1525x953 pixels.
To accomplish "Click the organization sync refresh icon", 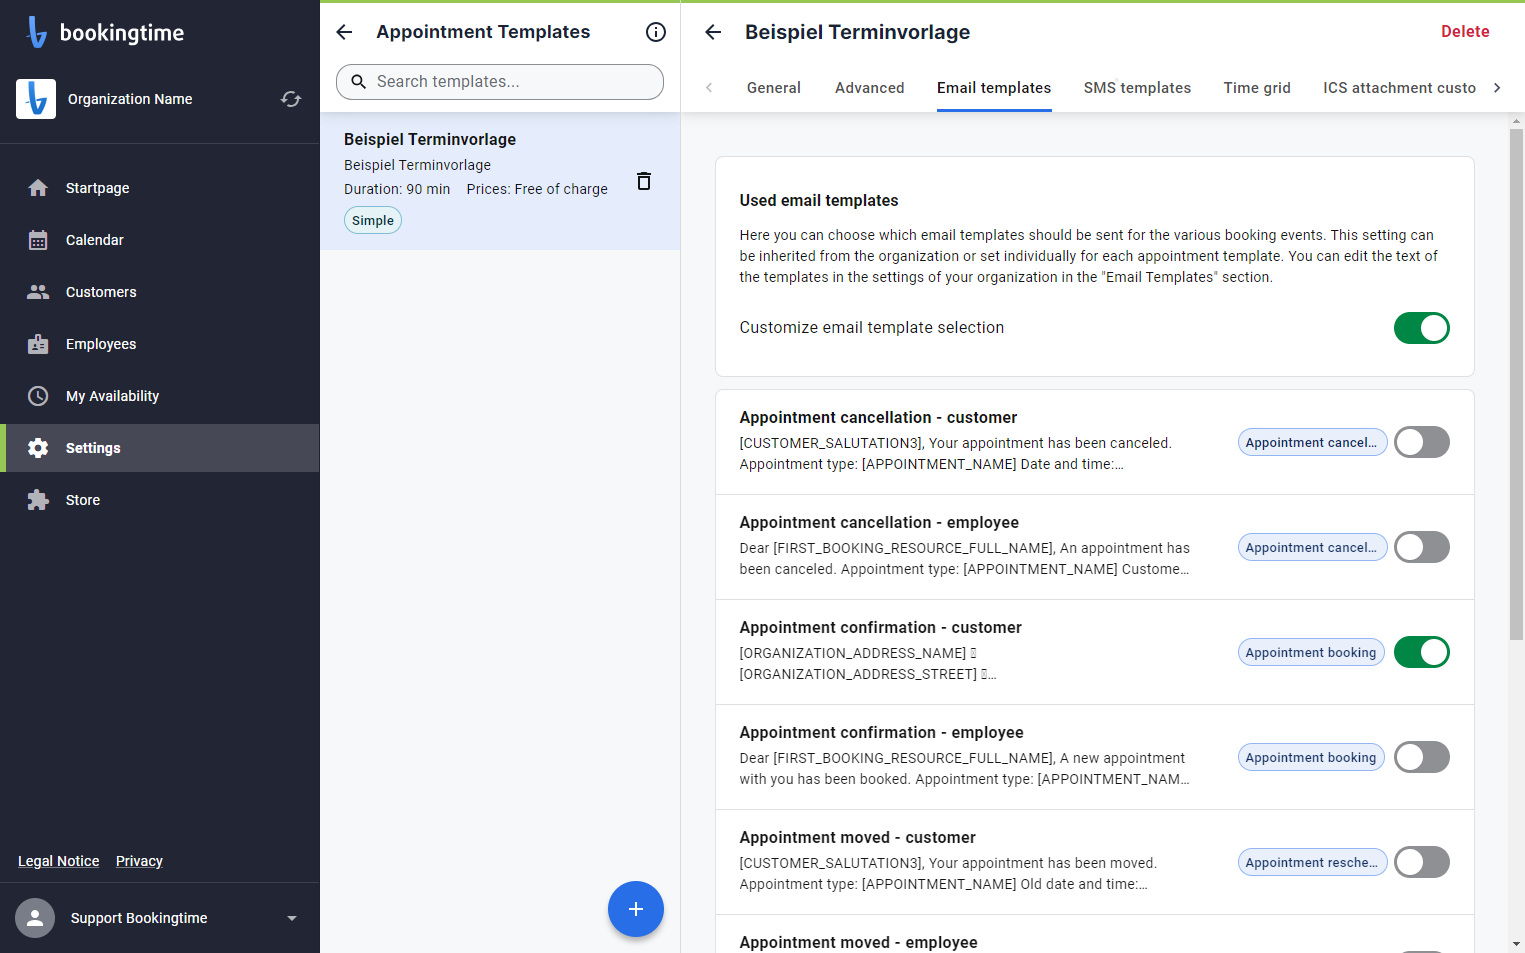I will [x=291, y=99].
